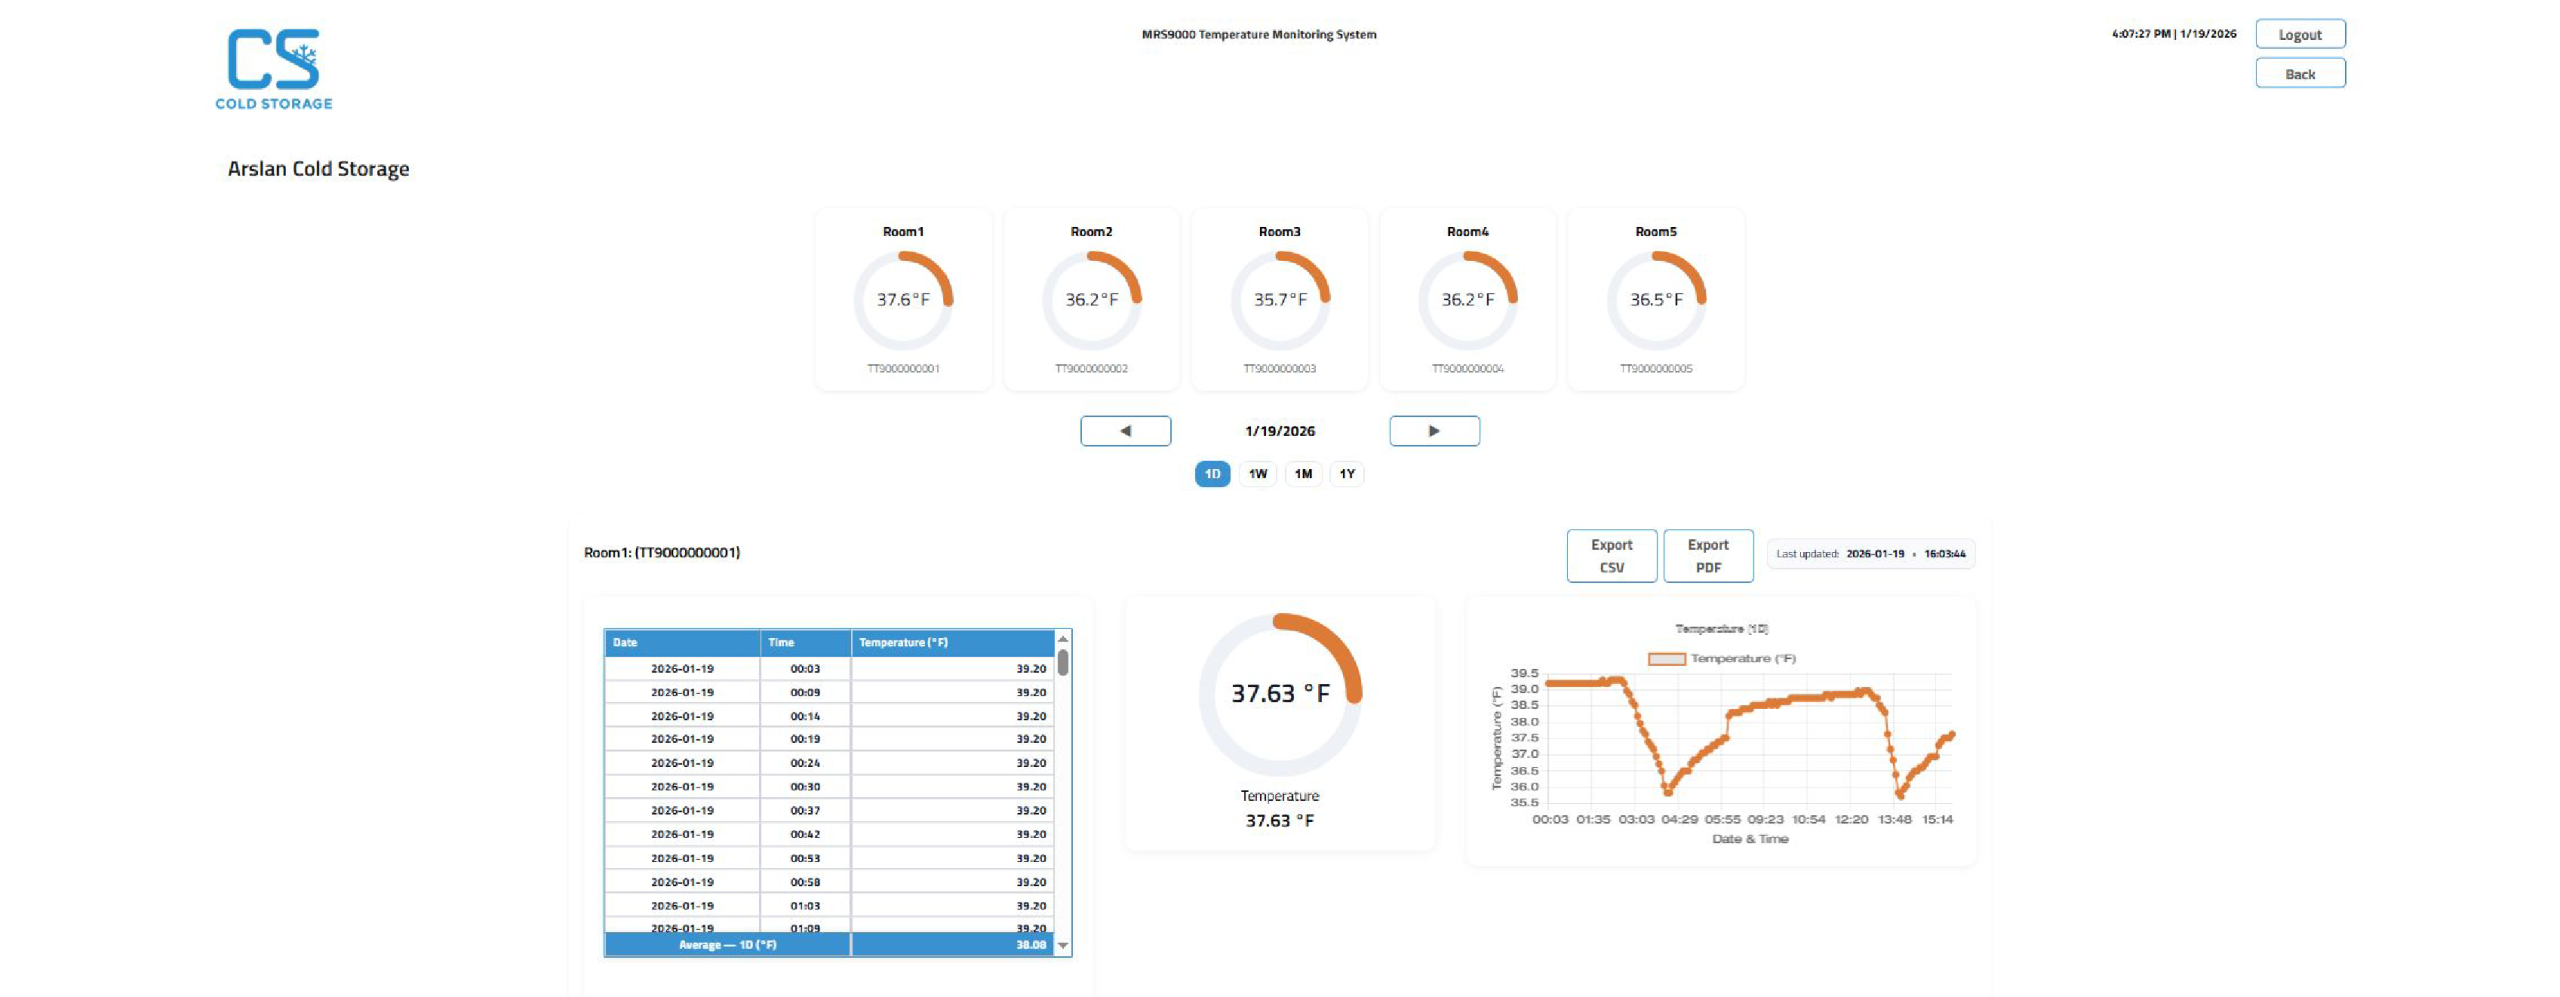This screenshot has width=2560, height=997.
Task: Select the Room1 temperature gauge card
Action: [x=902, y=300]
